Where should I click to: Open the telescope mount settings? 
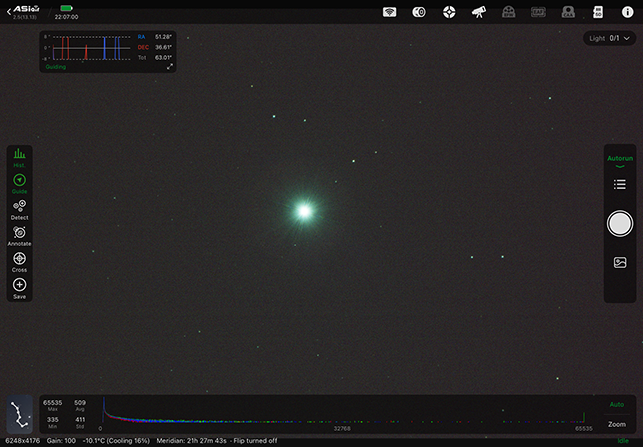pos(479,12)
